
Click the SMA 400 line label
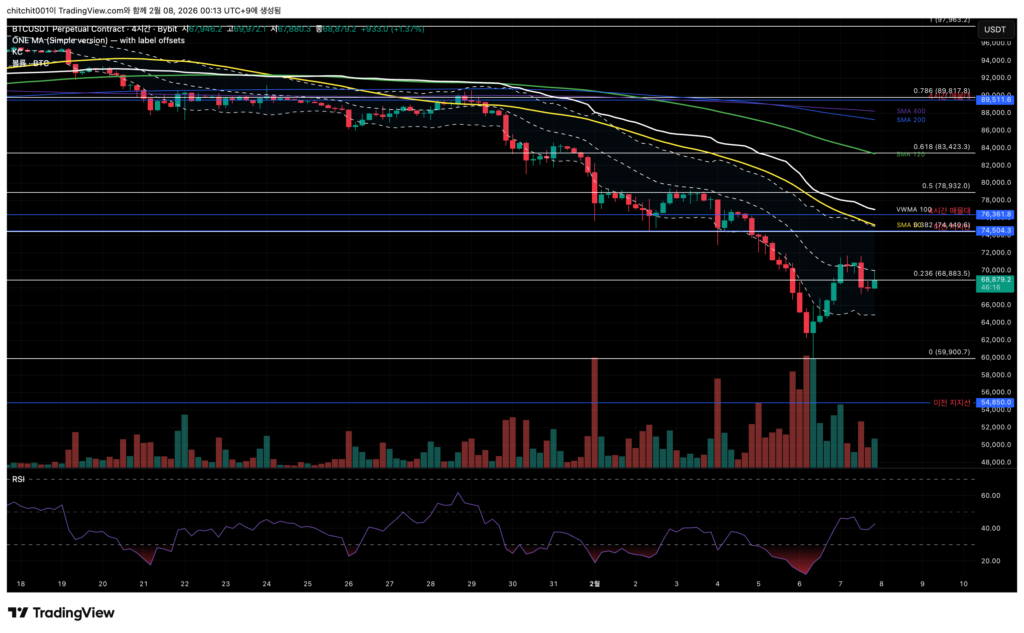point(911,111)
